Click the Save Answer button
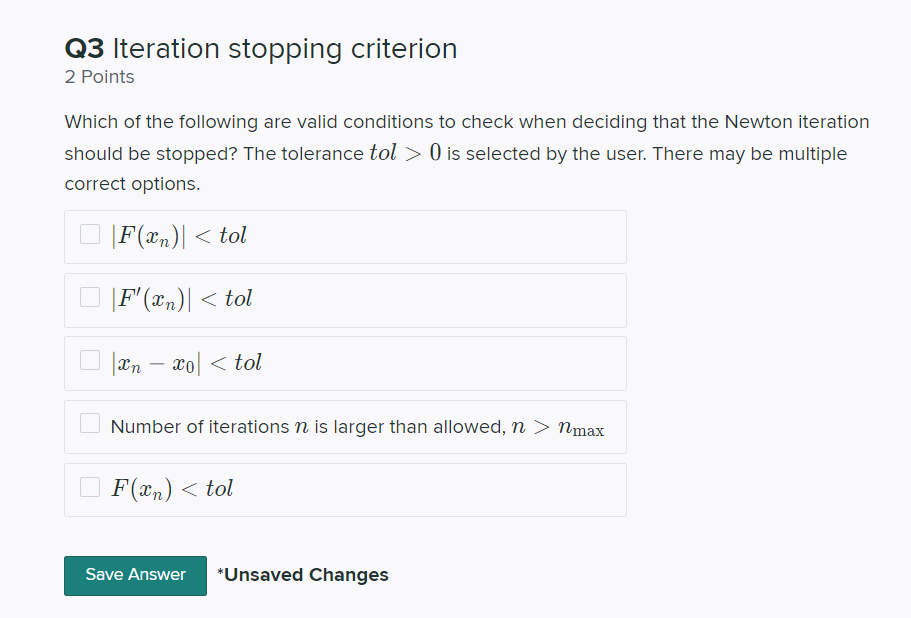The height and width of the screenshot is (618, 911). [135, 575]
